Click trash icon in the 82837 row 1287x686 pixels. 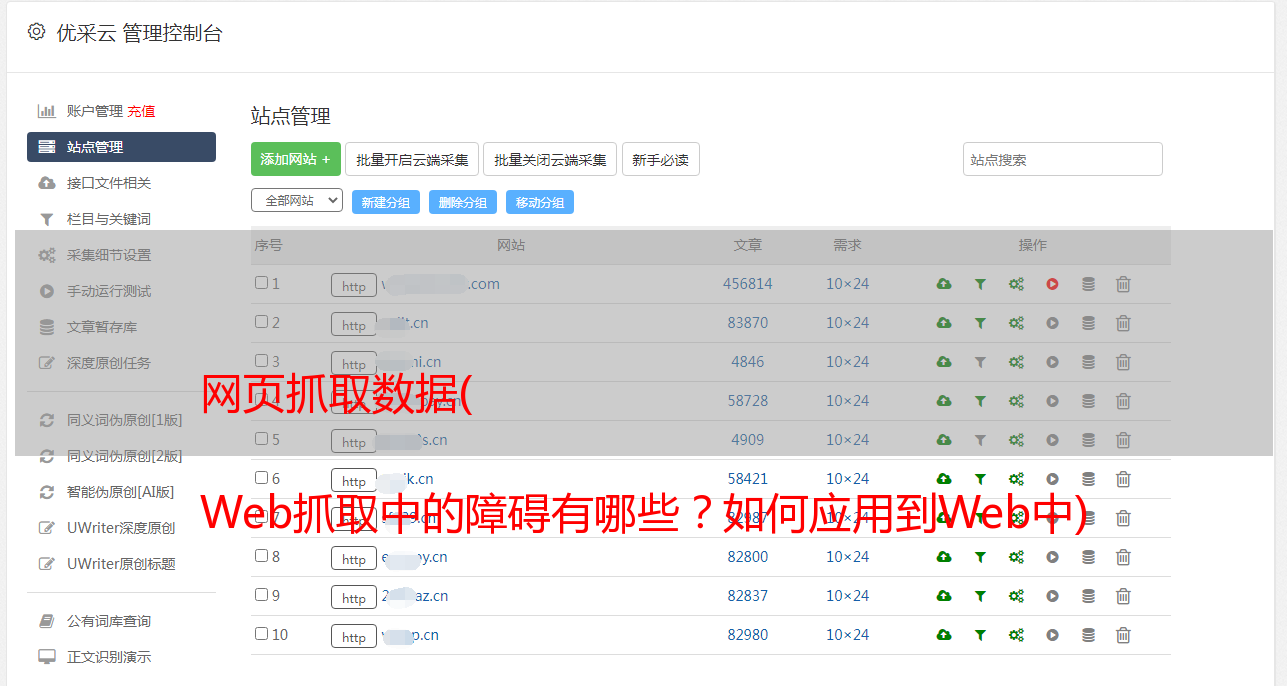[1123, 596]
